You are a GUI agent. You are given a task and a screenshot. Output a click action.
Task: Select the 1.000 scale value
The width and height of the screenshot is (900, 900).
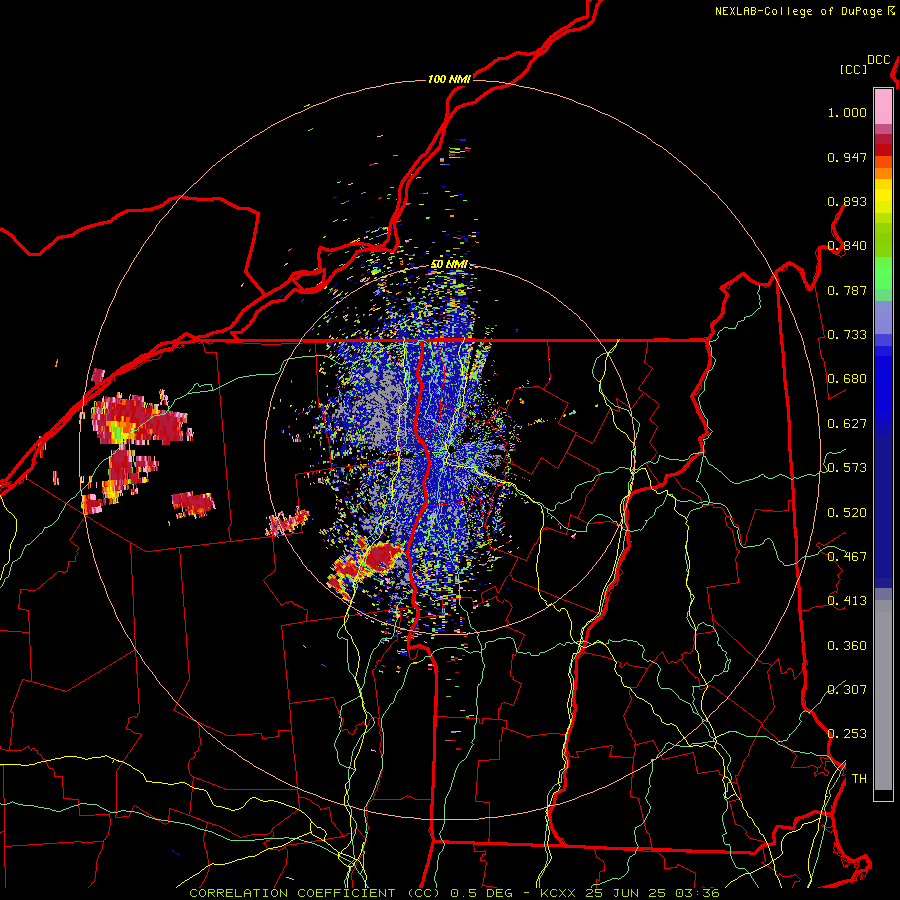pyautogui.click(x=847, y=112)
